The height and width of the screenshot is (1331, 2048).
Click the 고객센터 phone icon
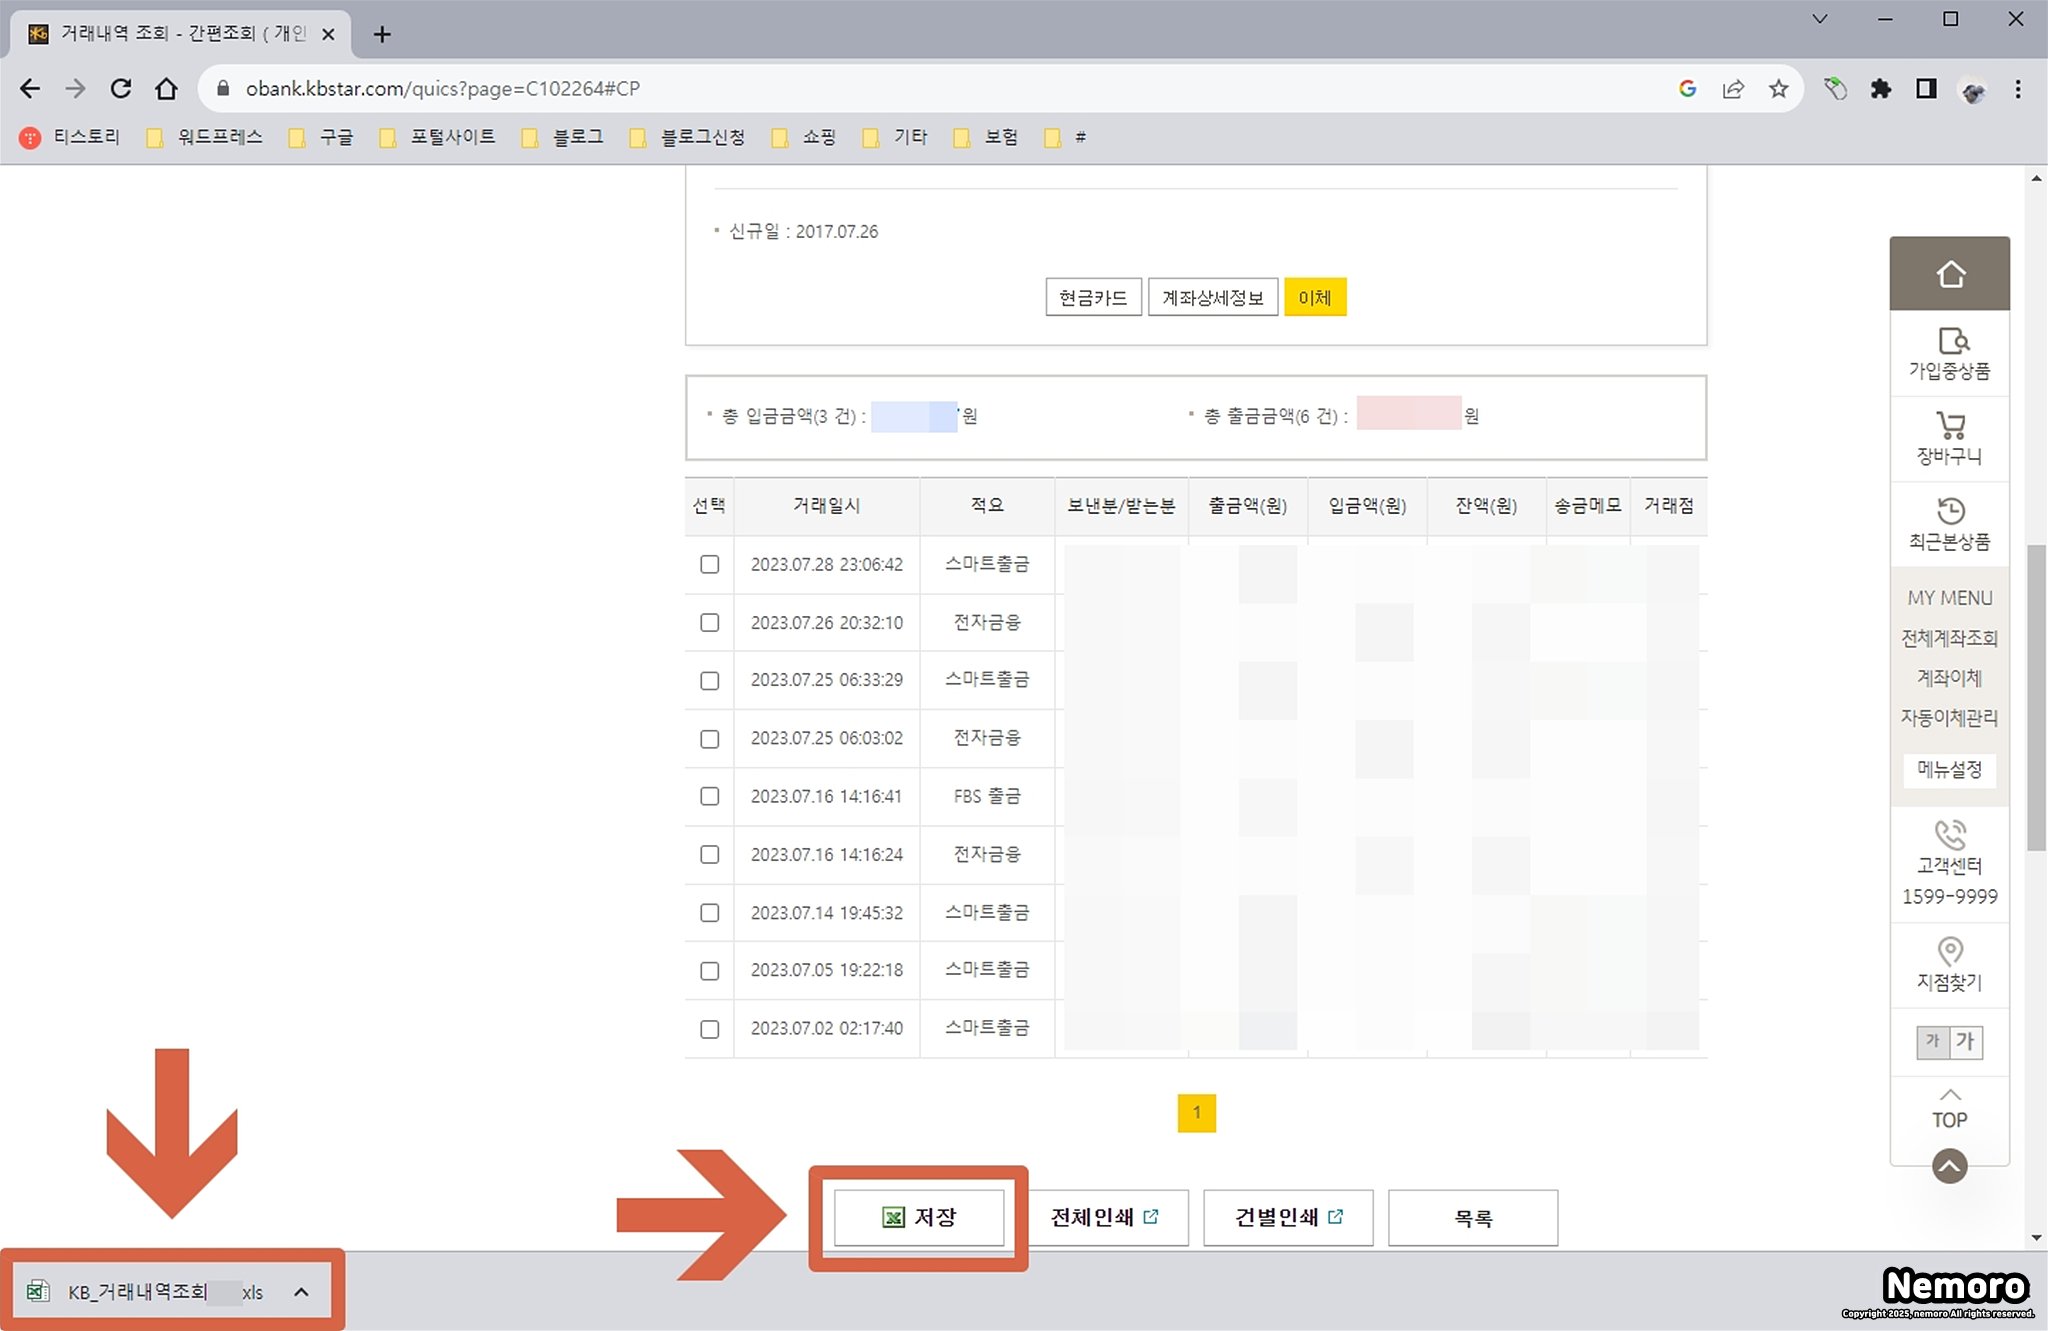click(1949, 834)
